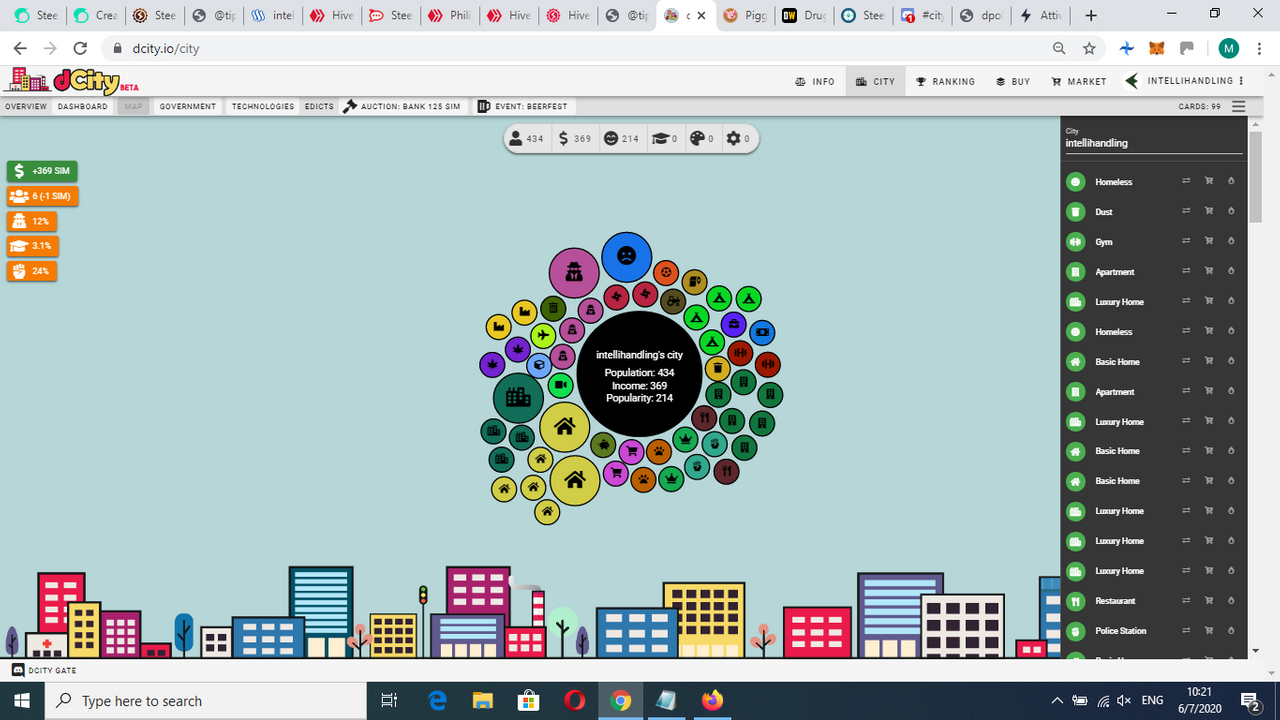
Task: Open the Auction: Bank 125 SIM button
Action: (402, 107)
